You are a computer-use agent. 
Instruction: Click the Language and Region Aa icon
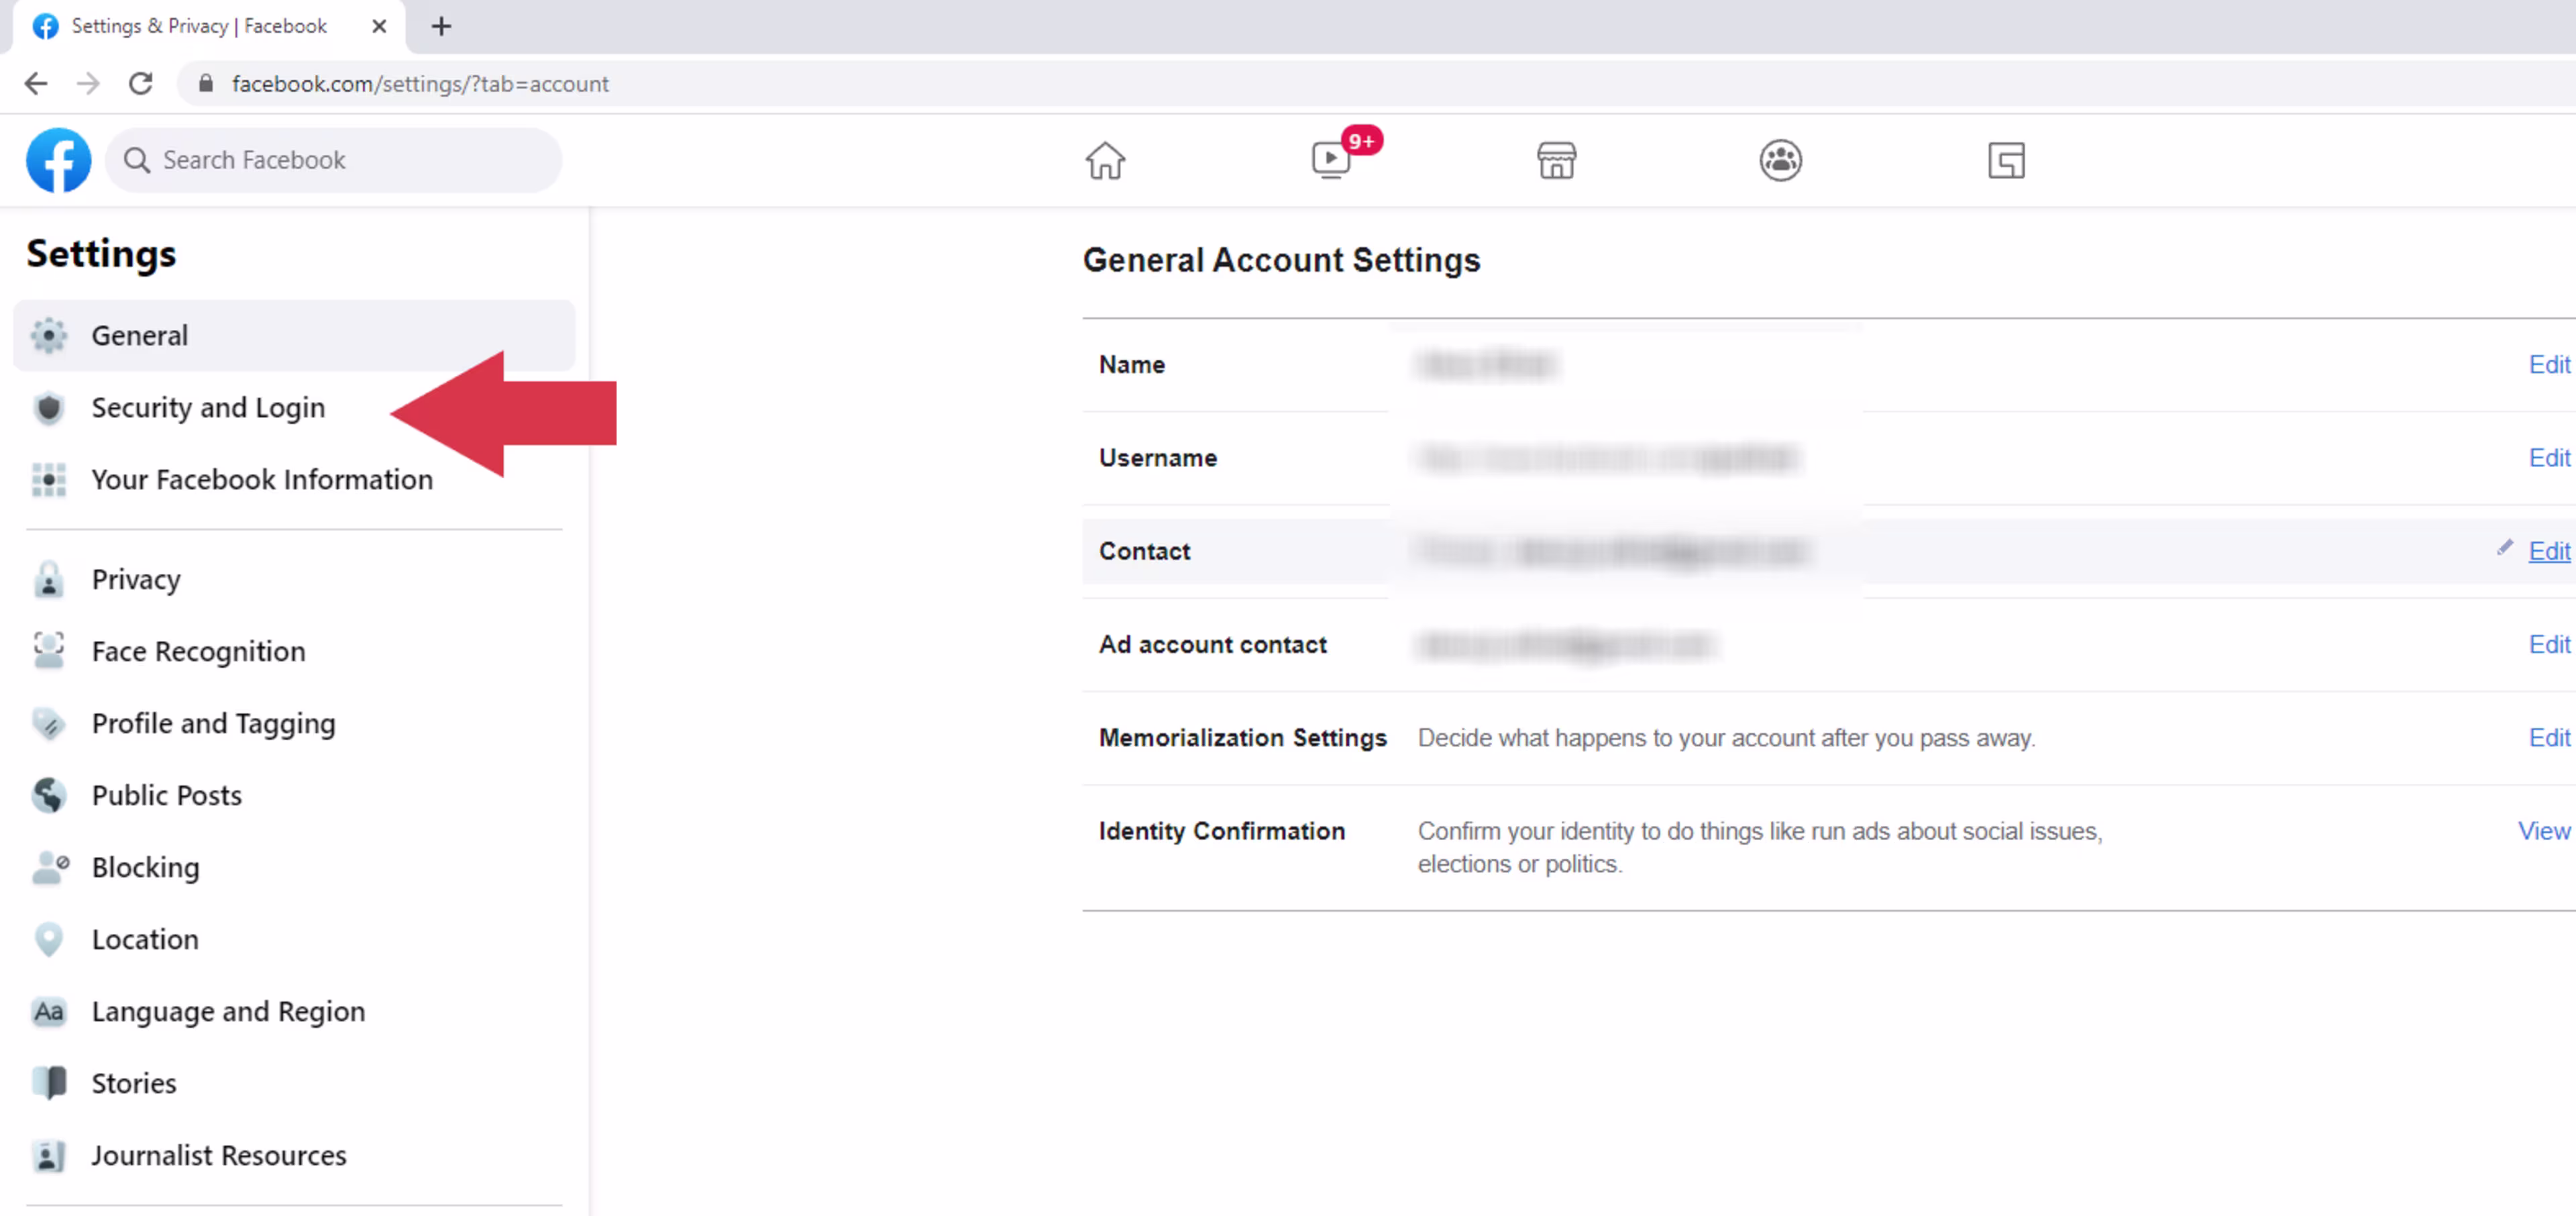click(48, 1011)
